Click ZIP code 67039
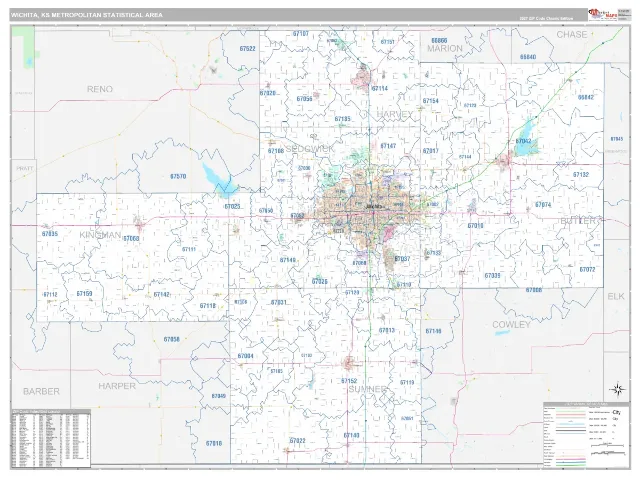The width and height of the screenshot is (640, 480). [492, 276]
